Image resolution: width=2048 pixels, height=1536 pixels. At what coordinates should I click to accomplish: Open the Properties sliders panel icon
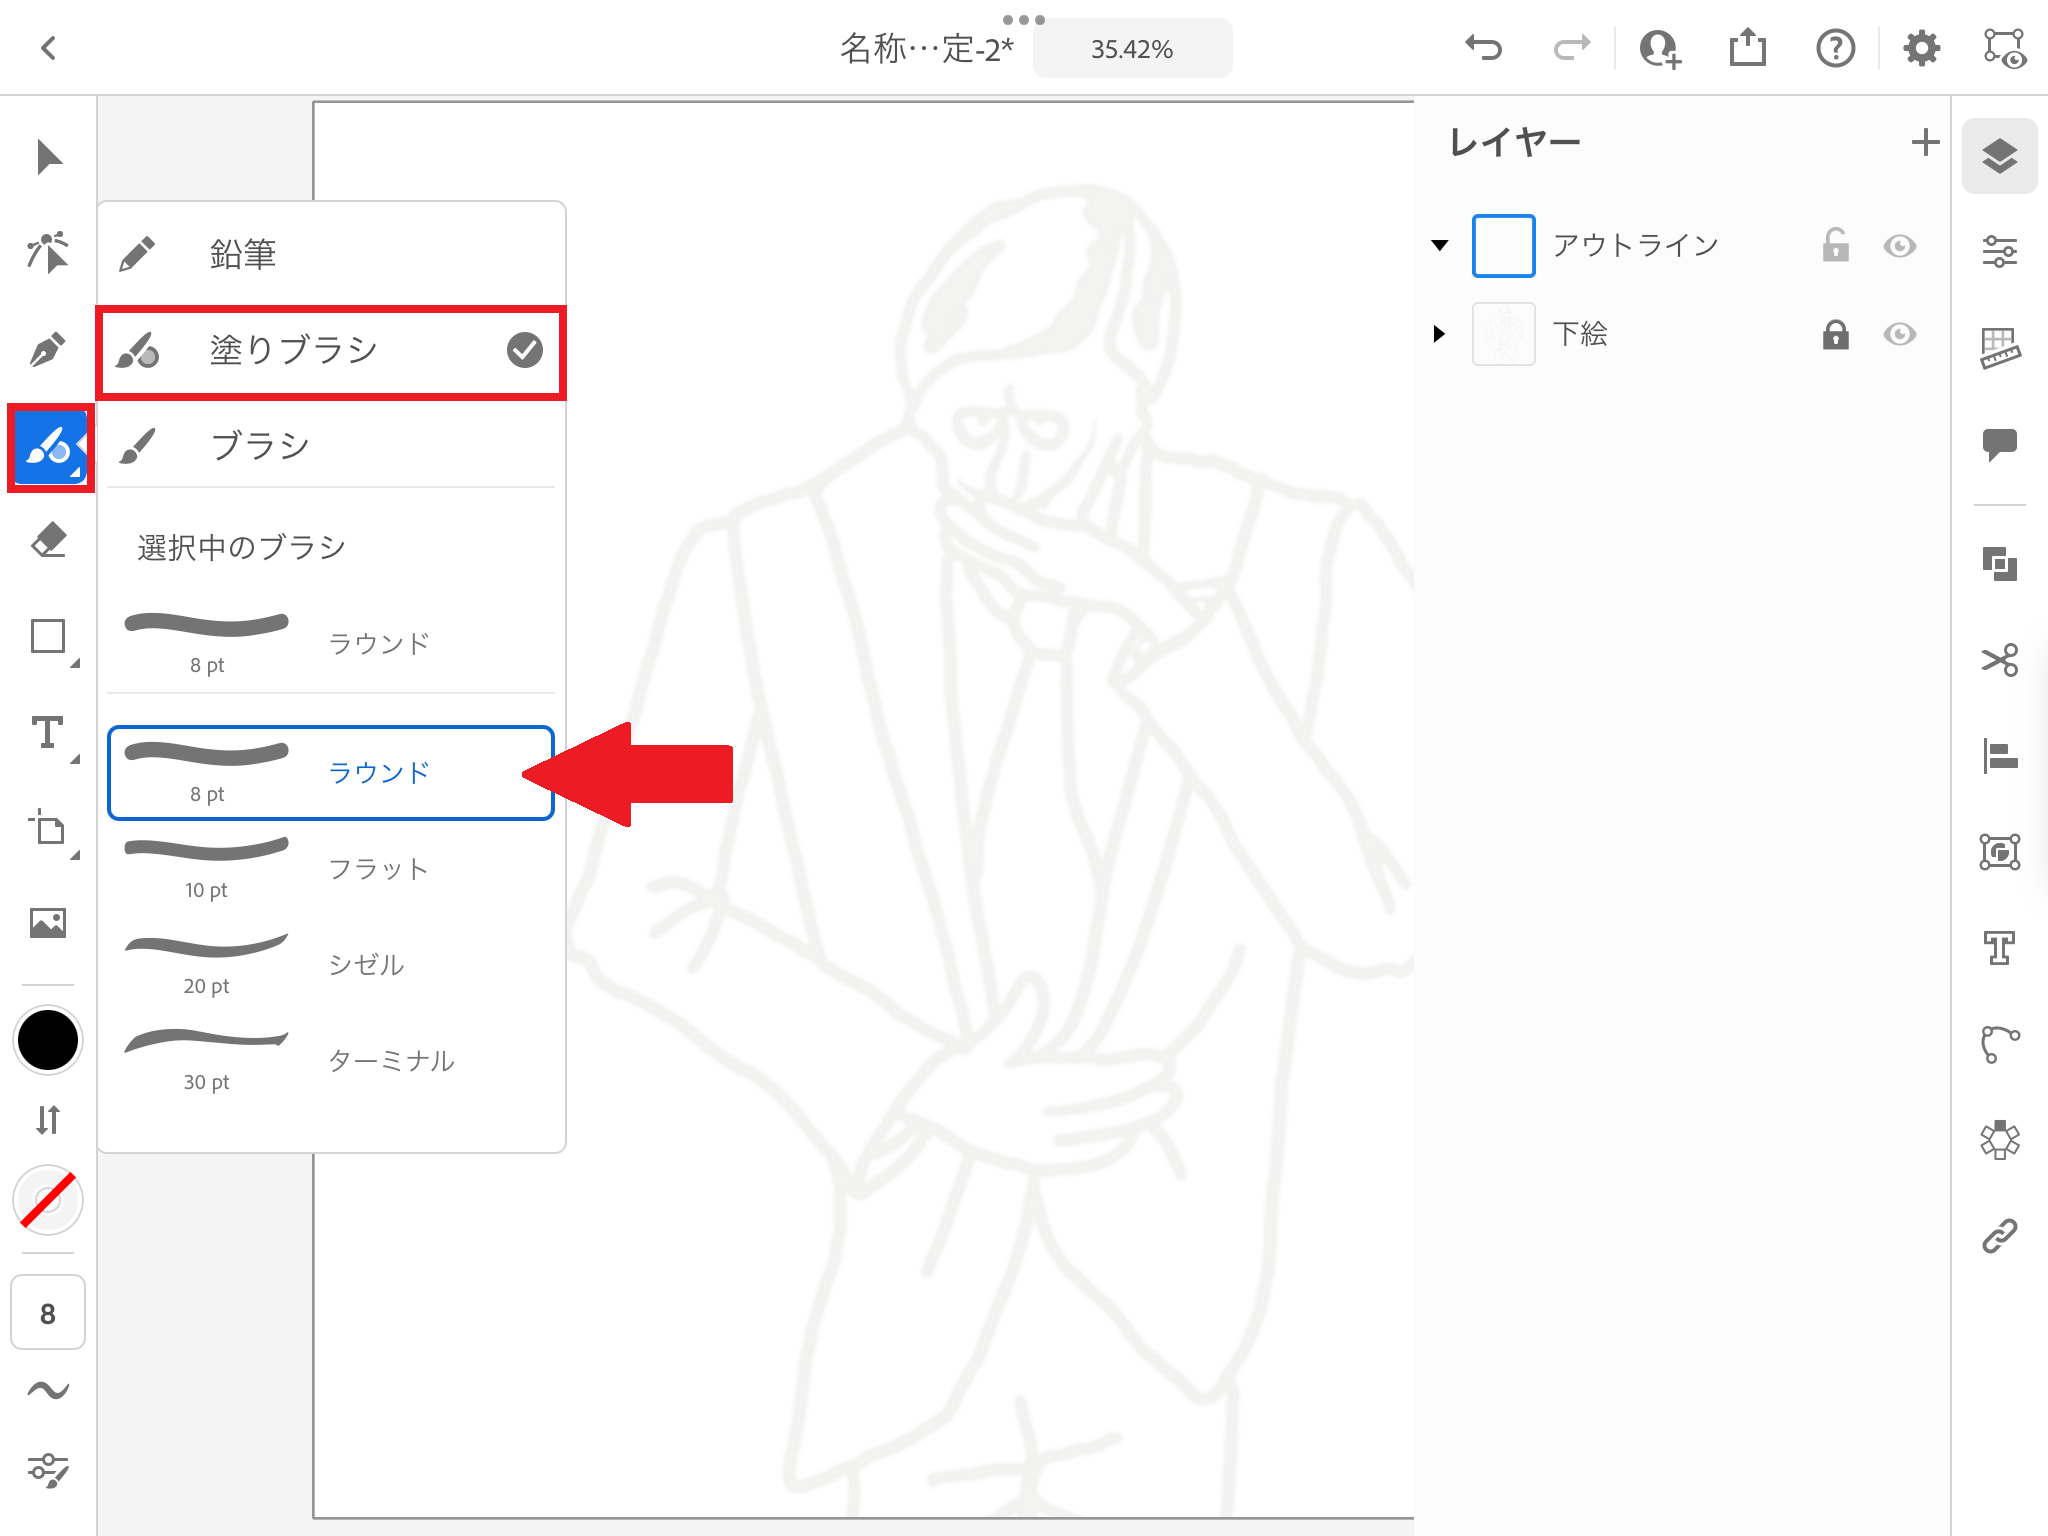click(x=2000, y=252)
